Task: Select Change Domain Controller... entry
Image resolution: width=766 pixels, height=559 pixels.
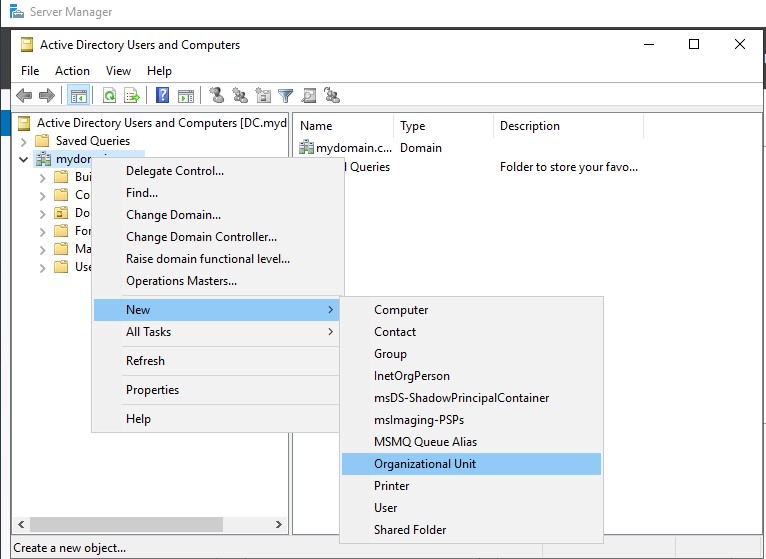Action: click(x=216, y=237)
